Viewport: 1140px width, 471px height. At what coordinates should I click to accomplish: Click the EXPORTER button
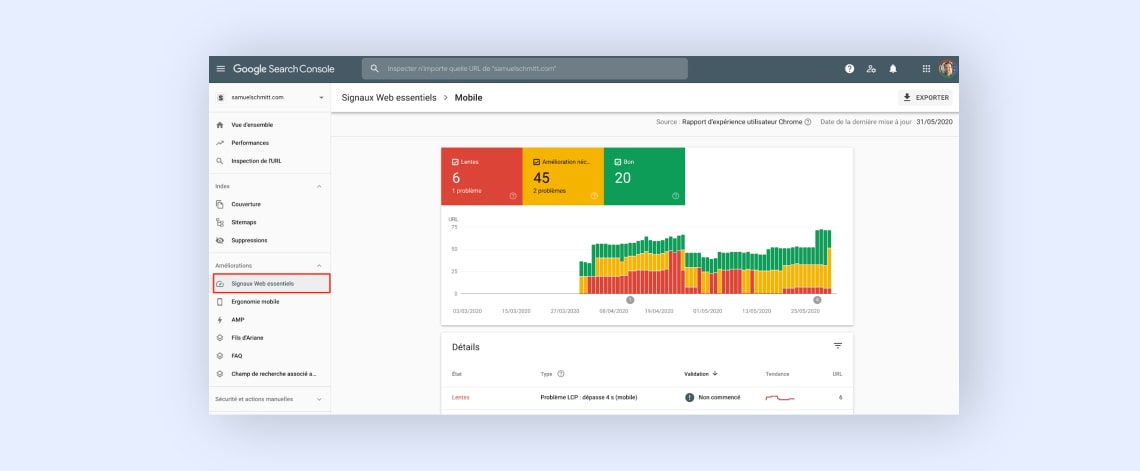pyautogui.click(x=926, y=97)
